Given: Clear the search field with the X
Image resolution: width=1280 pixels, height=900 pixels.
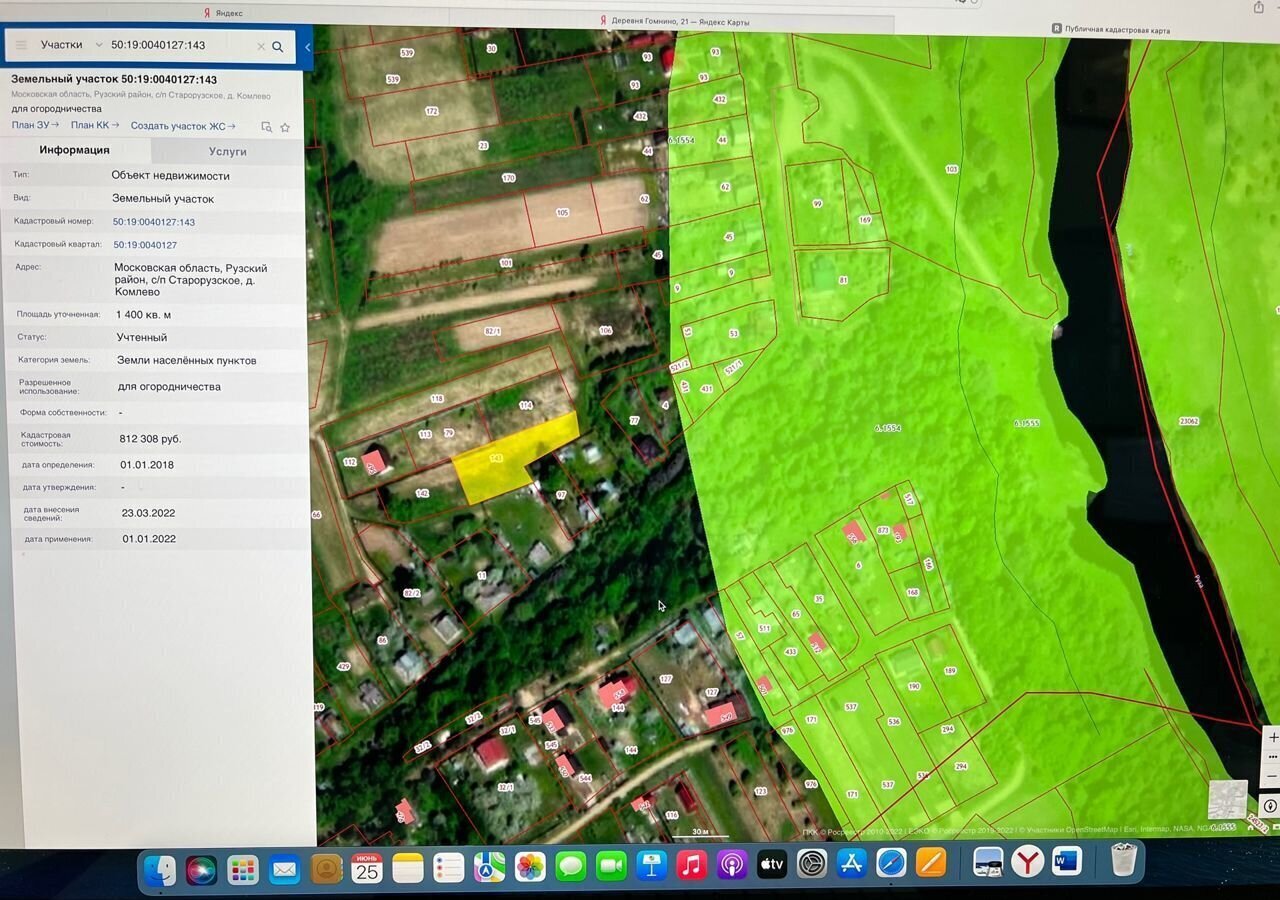Looking at the screenshot, I should 261,47.
